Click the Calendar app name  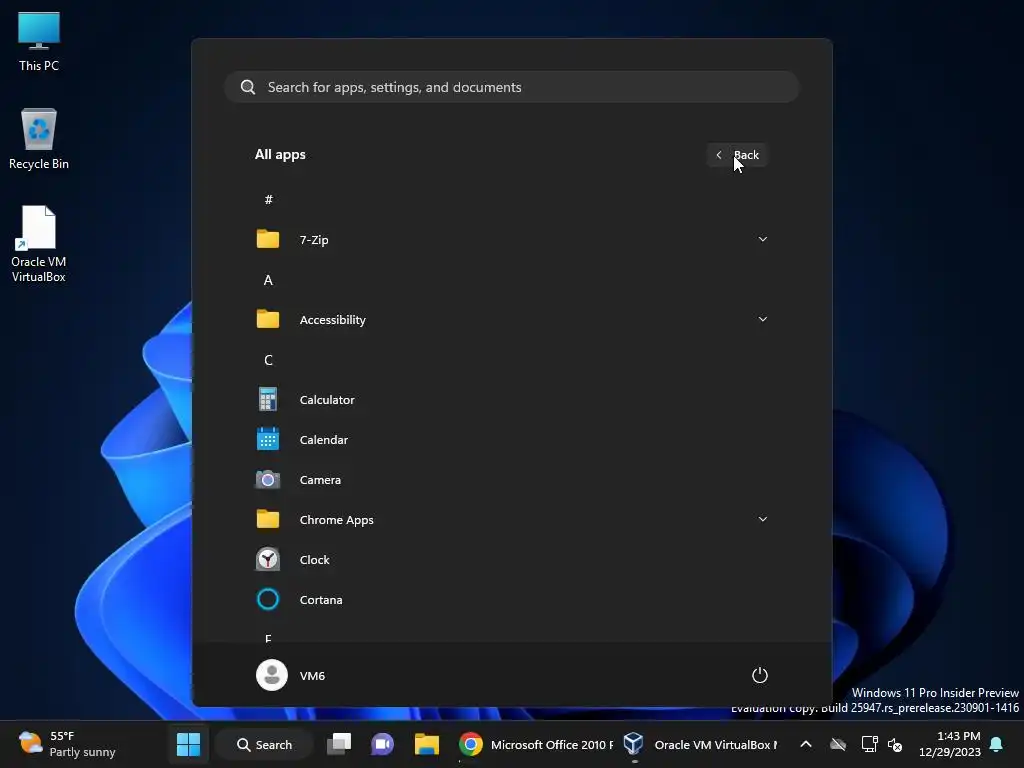324,439
